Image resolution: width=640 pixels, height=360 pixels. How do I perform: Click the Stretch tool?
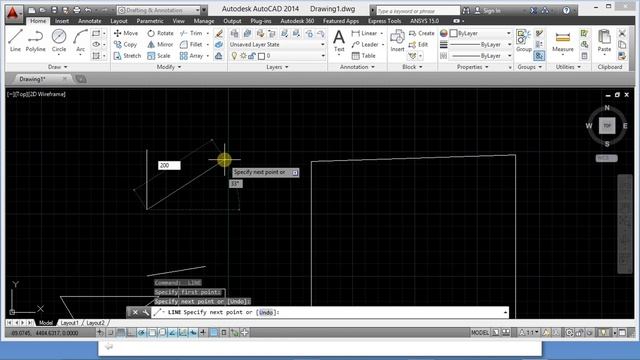coord(127,56)
